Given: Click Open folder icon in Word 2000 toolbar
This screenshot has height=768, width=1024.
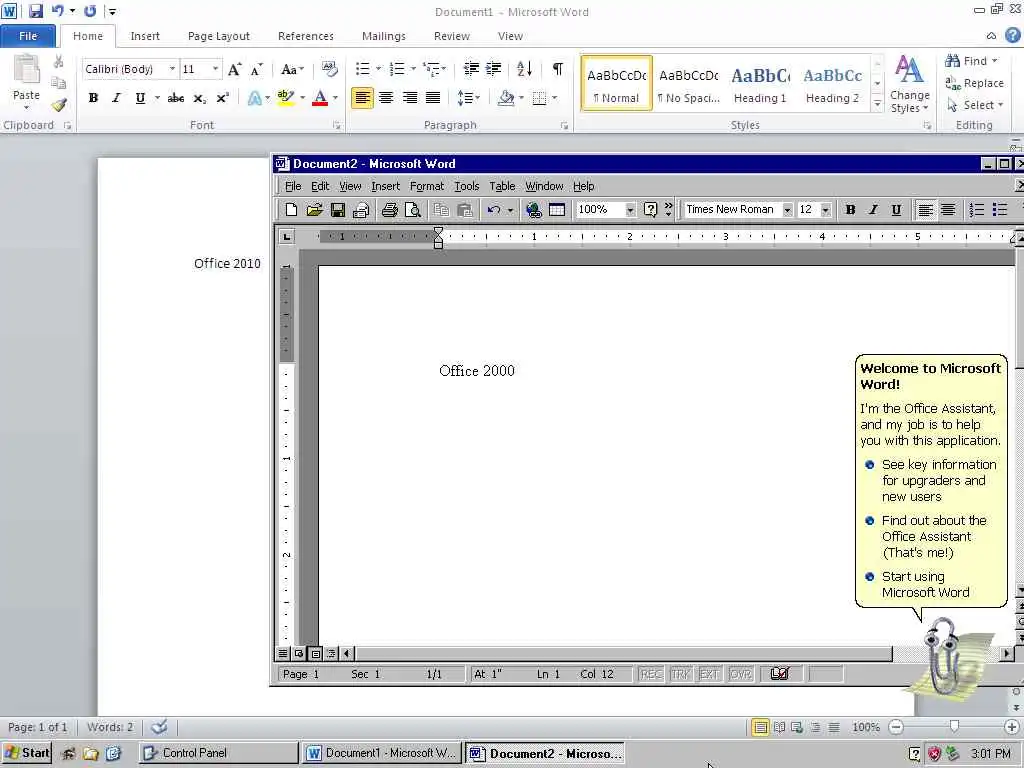Looking at the screenshot, I should (x=314, y=210).
